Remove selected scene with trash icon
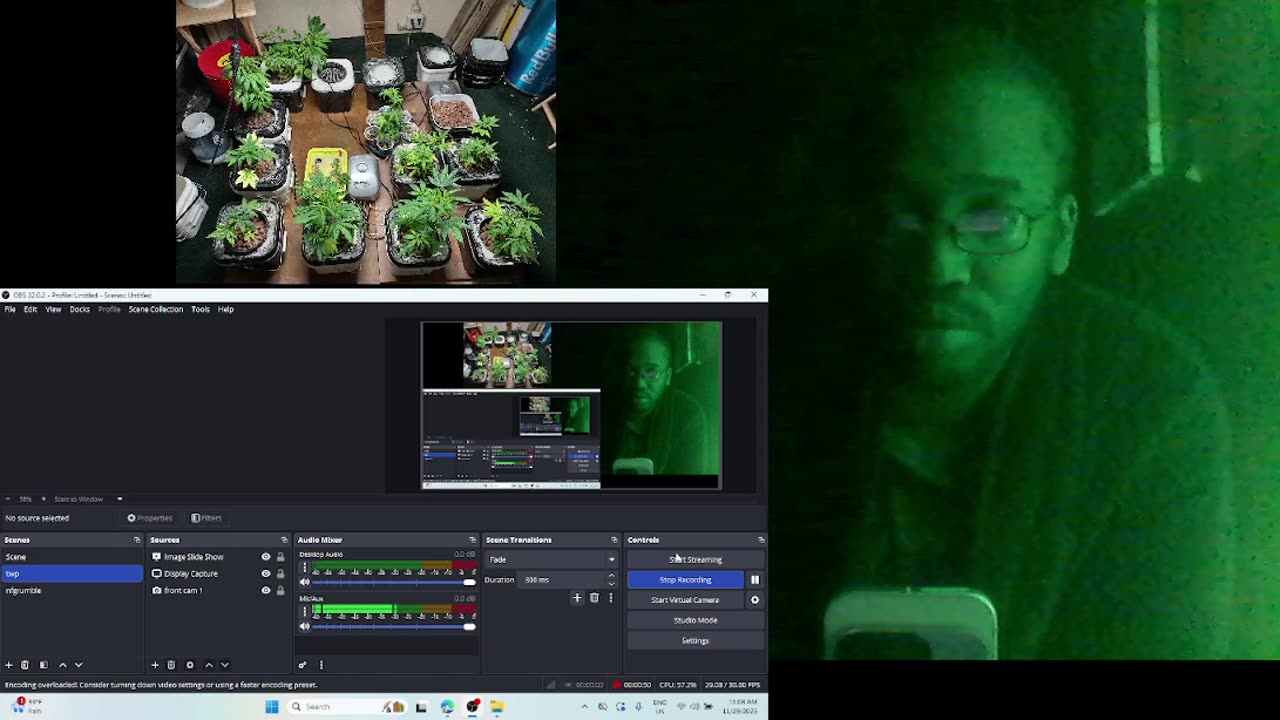 pyautogui.click(x=25, y=665)
